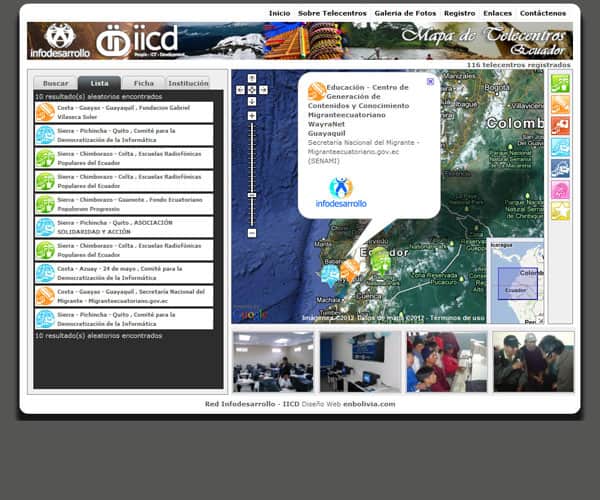Switch to the Lista tab
Image resolution: width=600 pixels, height=500 pixels.
(x=99, y=83)
